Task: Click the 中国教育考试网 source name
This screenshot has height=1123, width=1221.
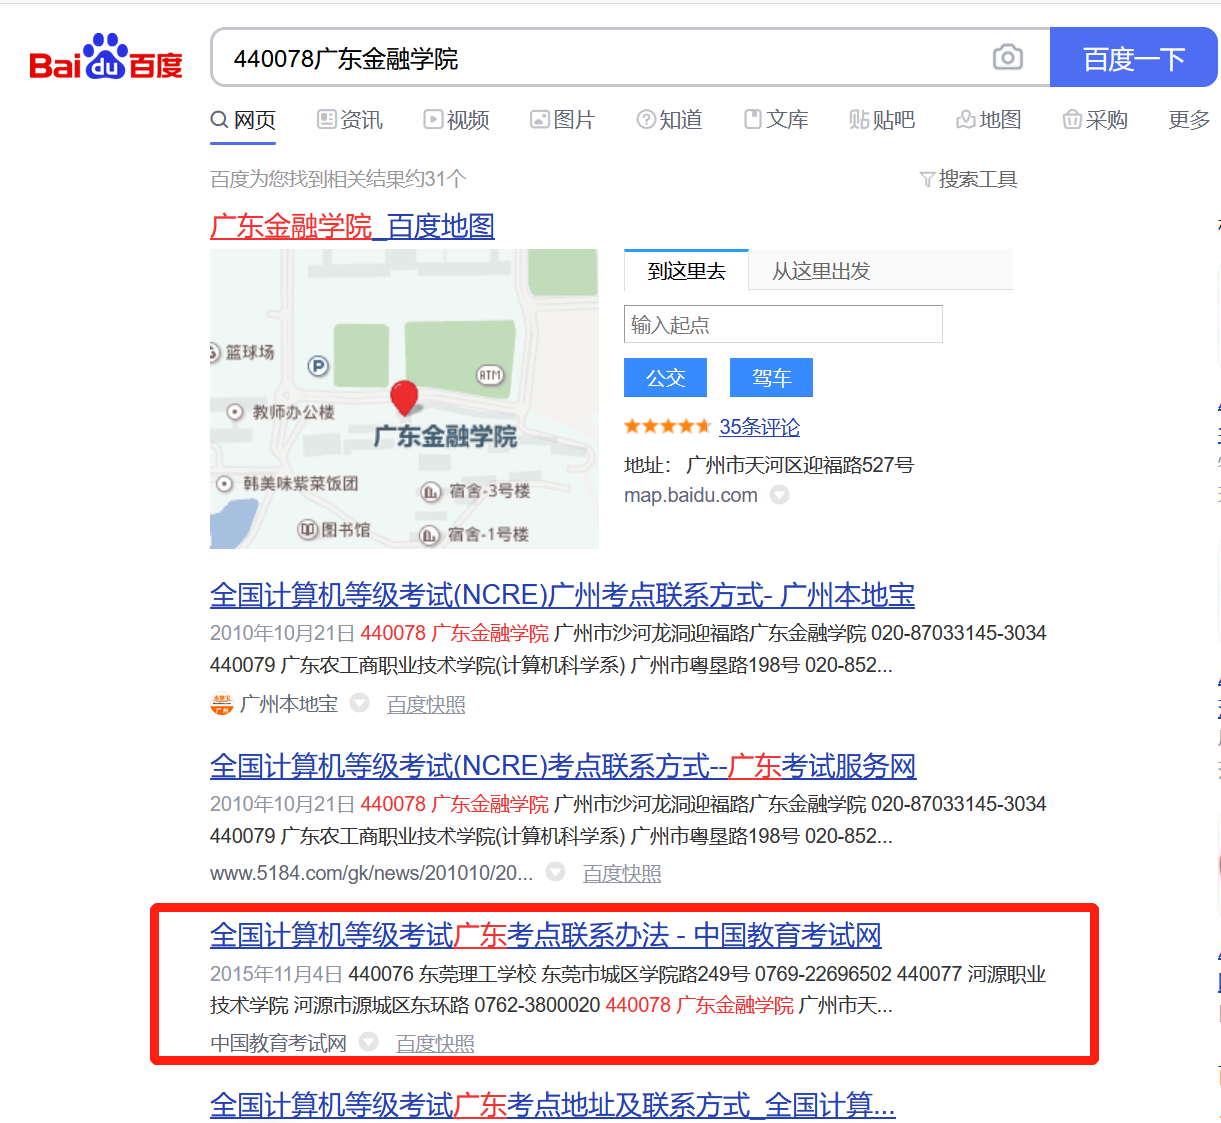Action: tap(278, 1043)
